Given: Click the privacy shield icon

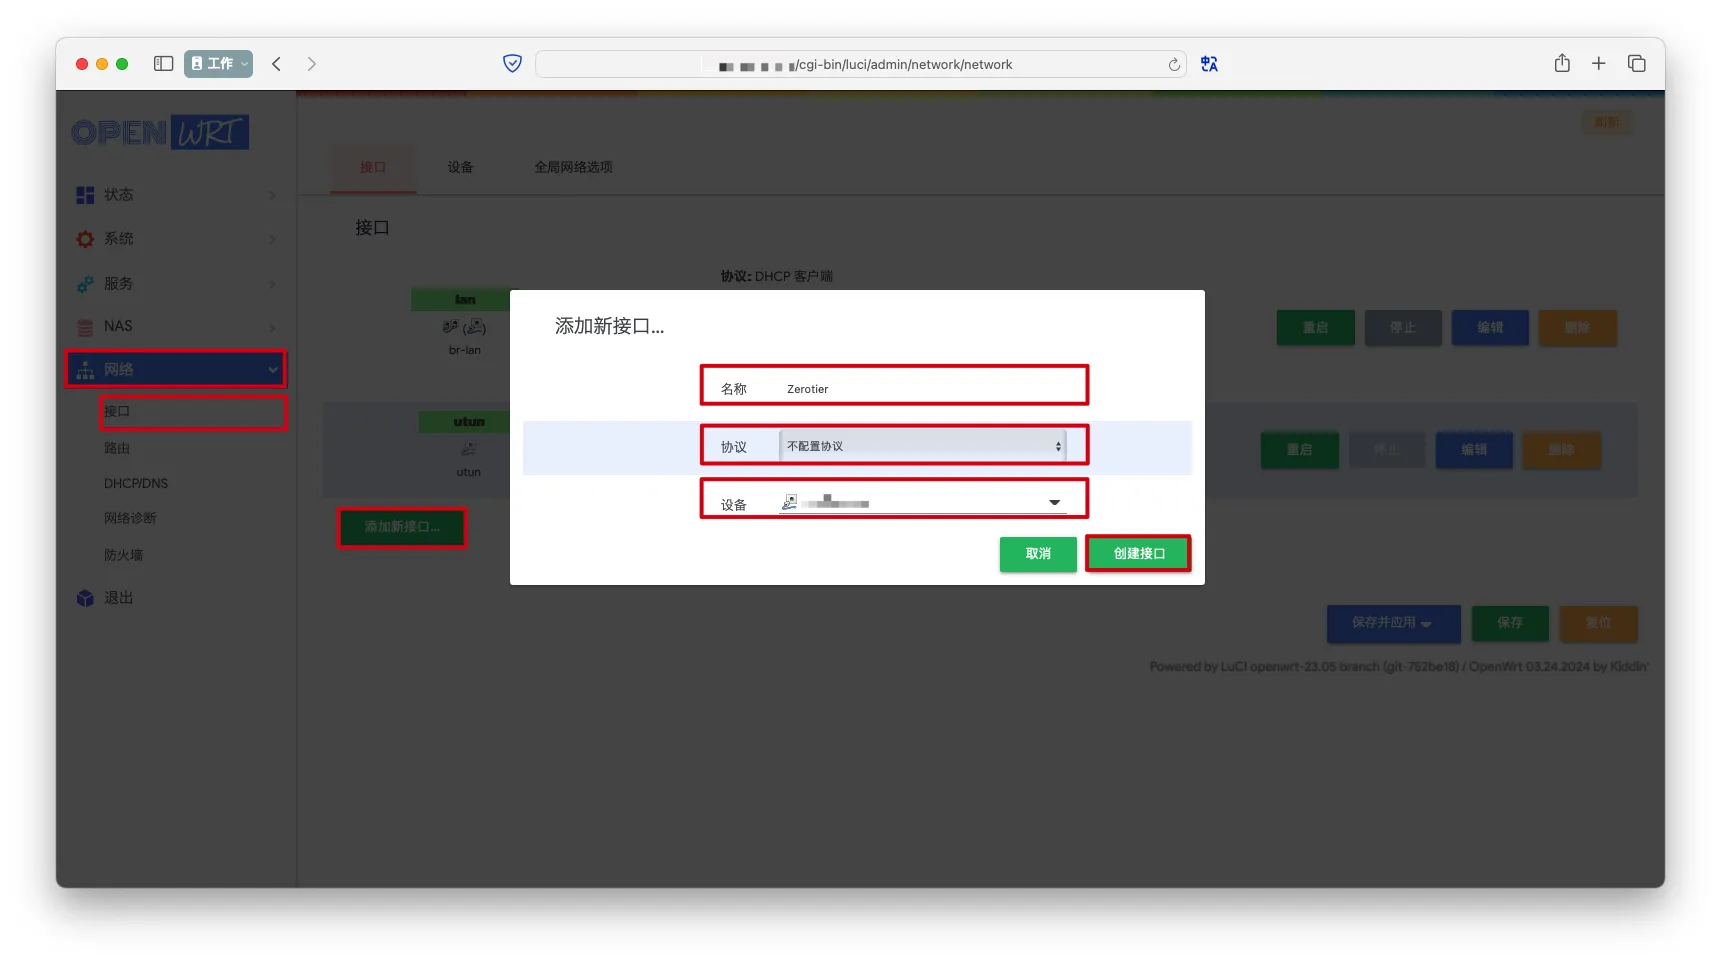Looking at the screenshot, I should pyautogui.click(x=512, y=64).
